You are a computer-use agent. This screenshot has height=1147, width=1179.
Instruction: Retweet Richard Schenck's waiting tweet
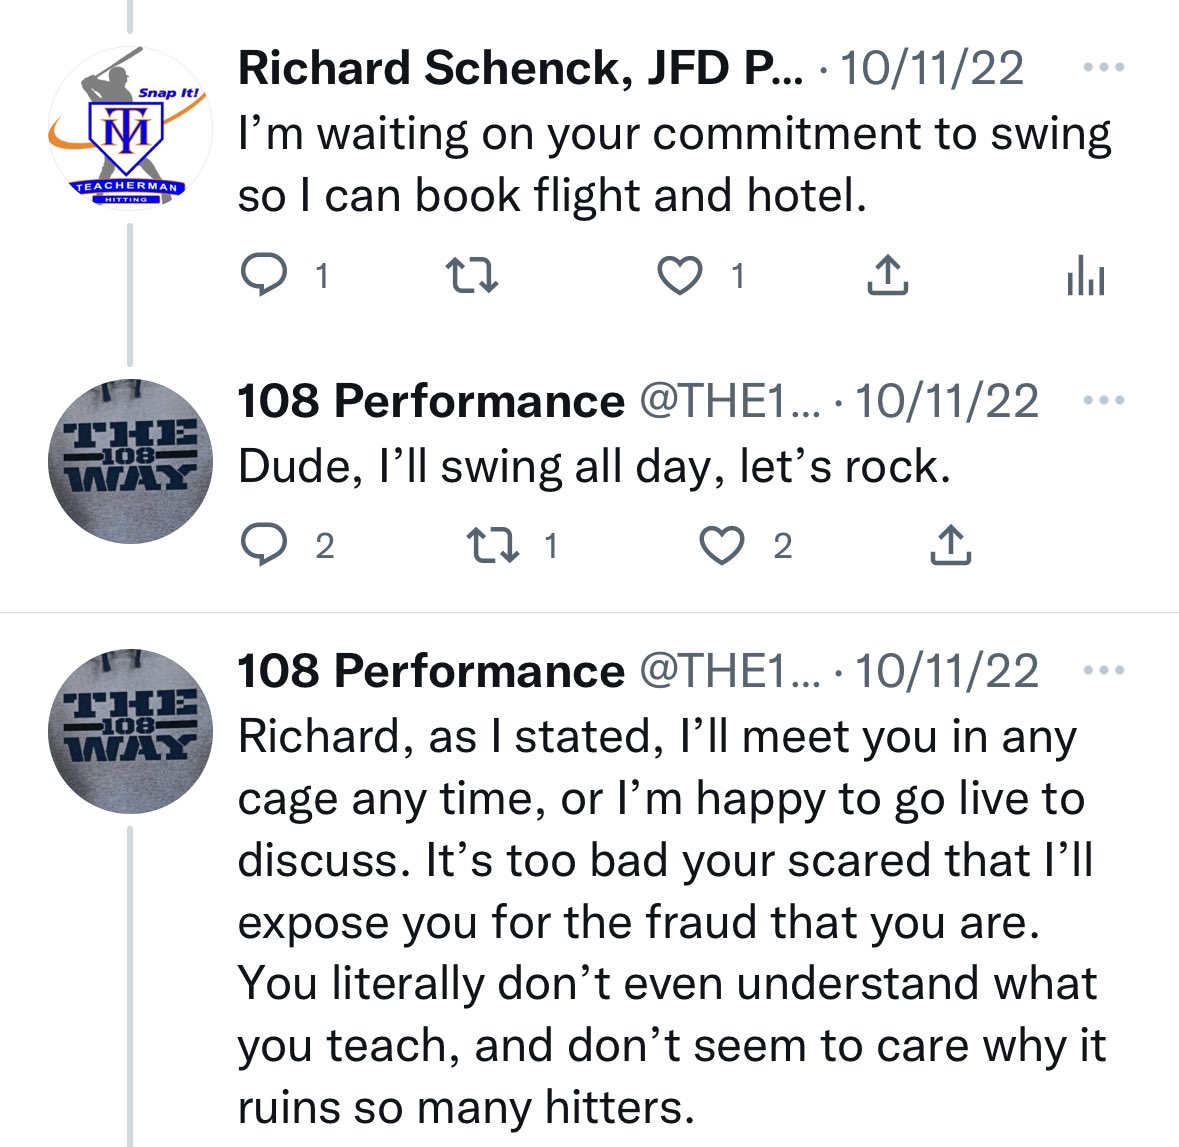pos(472,275)
